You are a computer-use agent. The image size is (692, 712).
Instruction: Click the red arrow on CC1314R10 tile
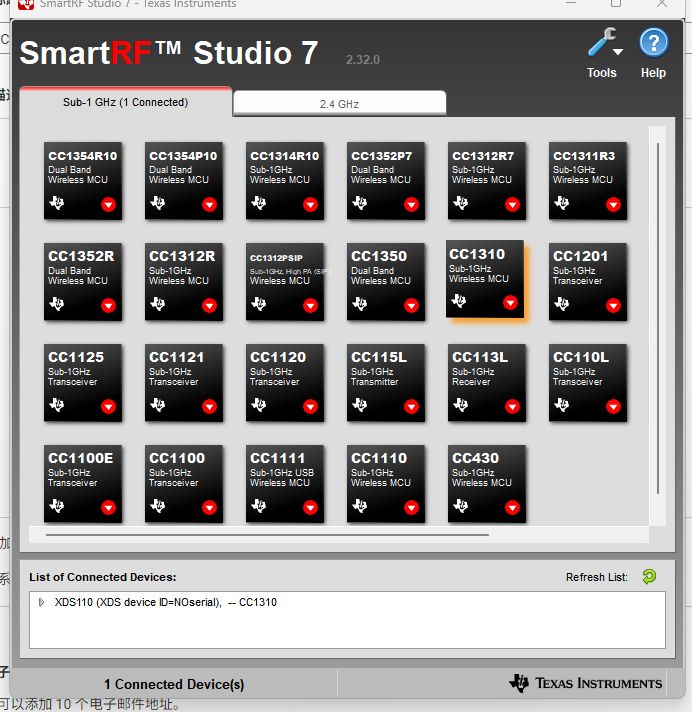[x=310, y=205]
